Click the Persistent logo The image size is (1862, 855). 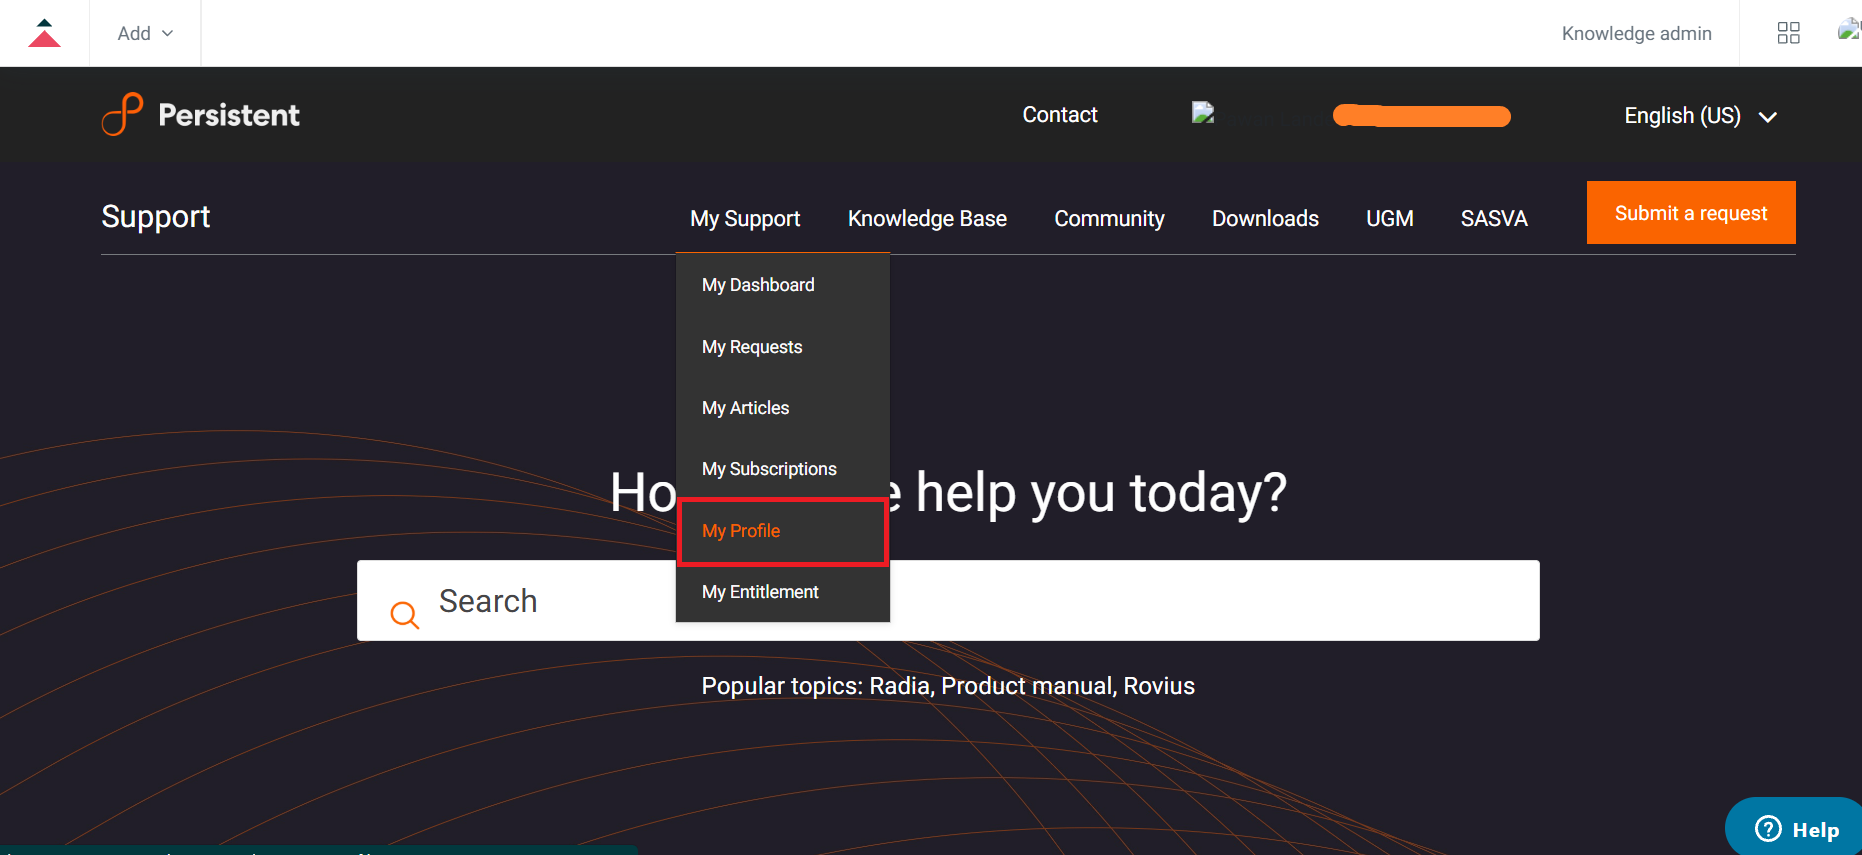coord(201,114)
